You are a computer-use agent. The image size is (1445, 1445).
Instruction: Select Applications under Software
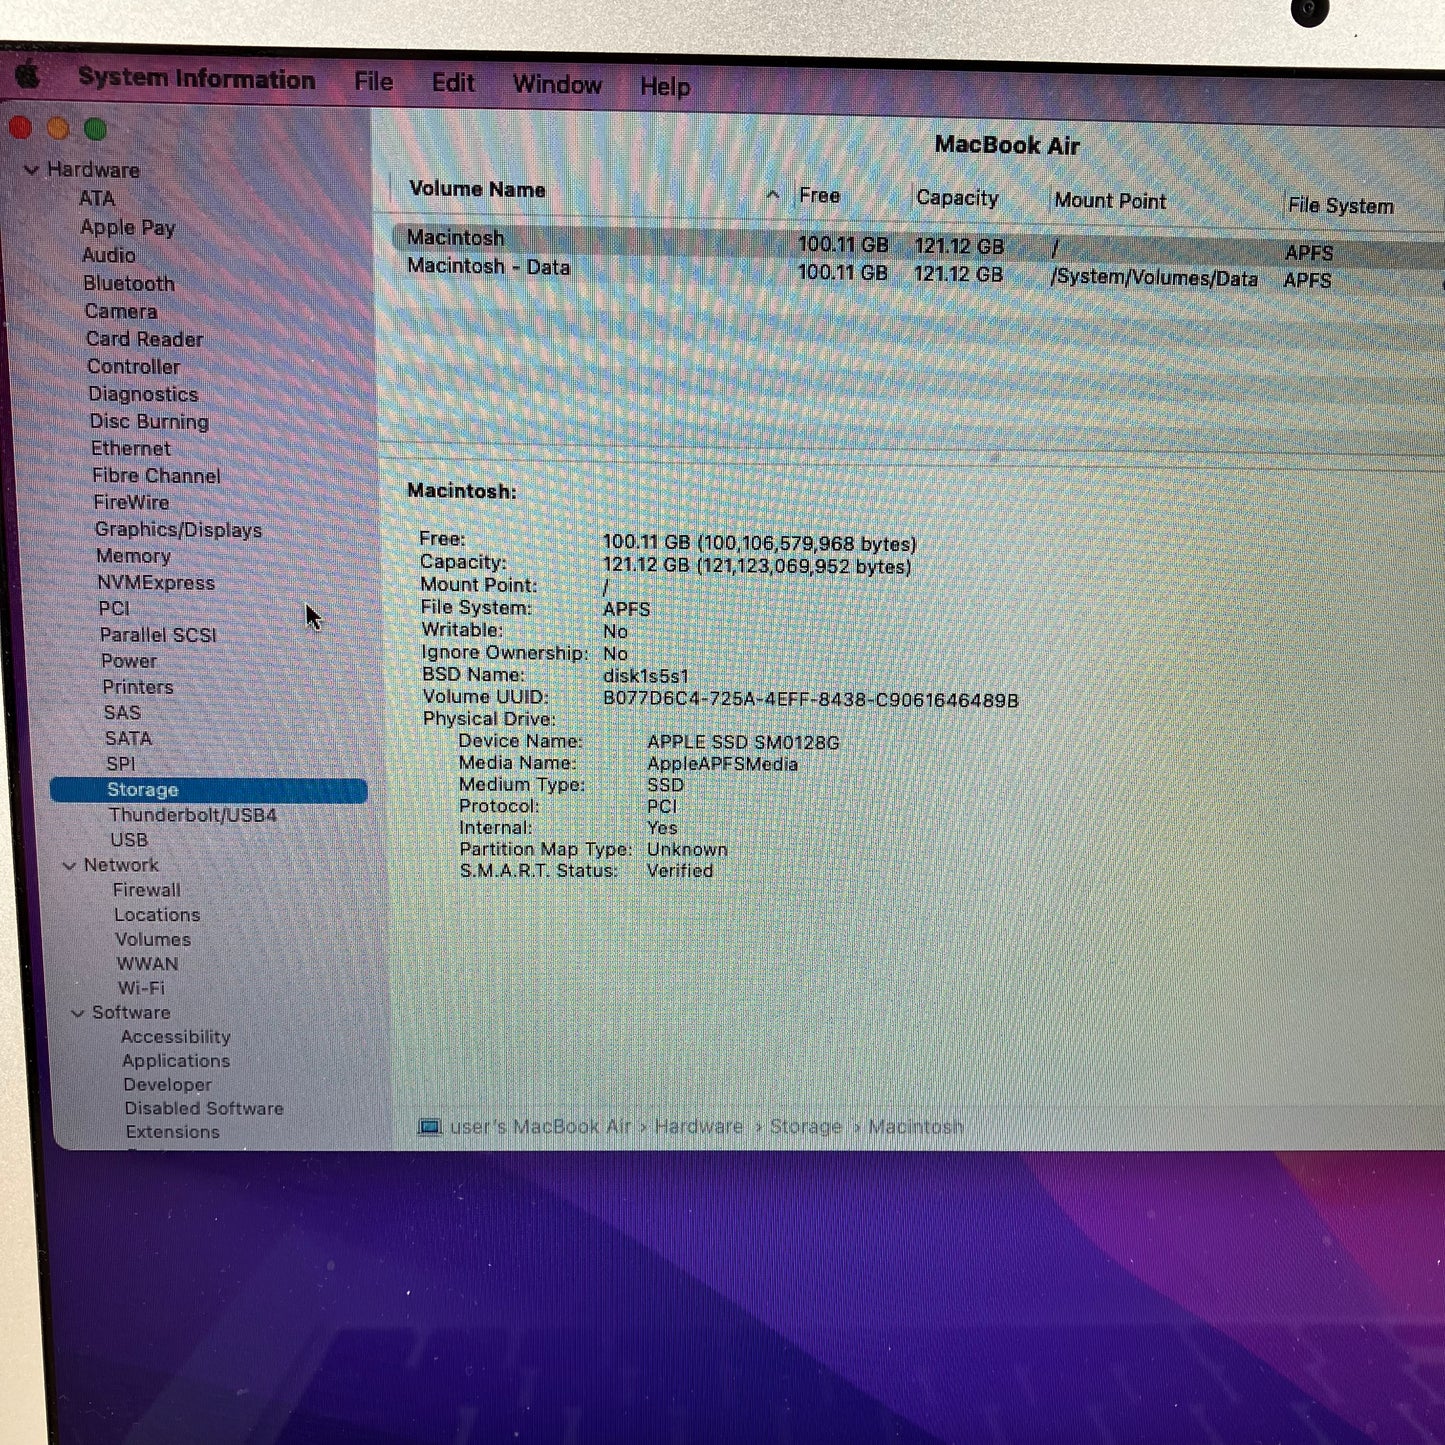pyautogui.click(x=175, y=1060)
